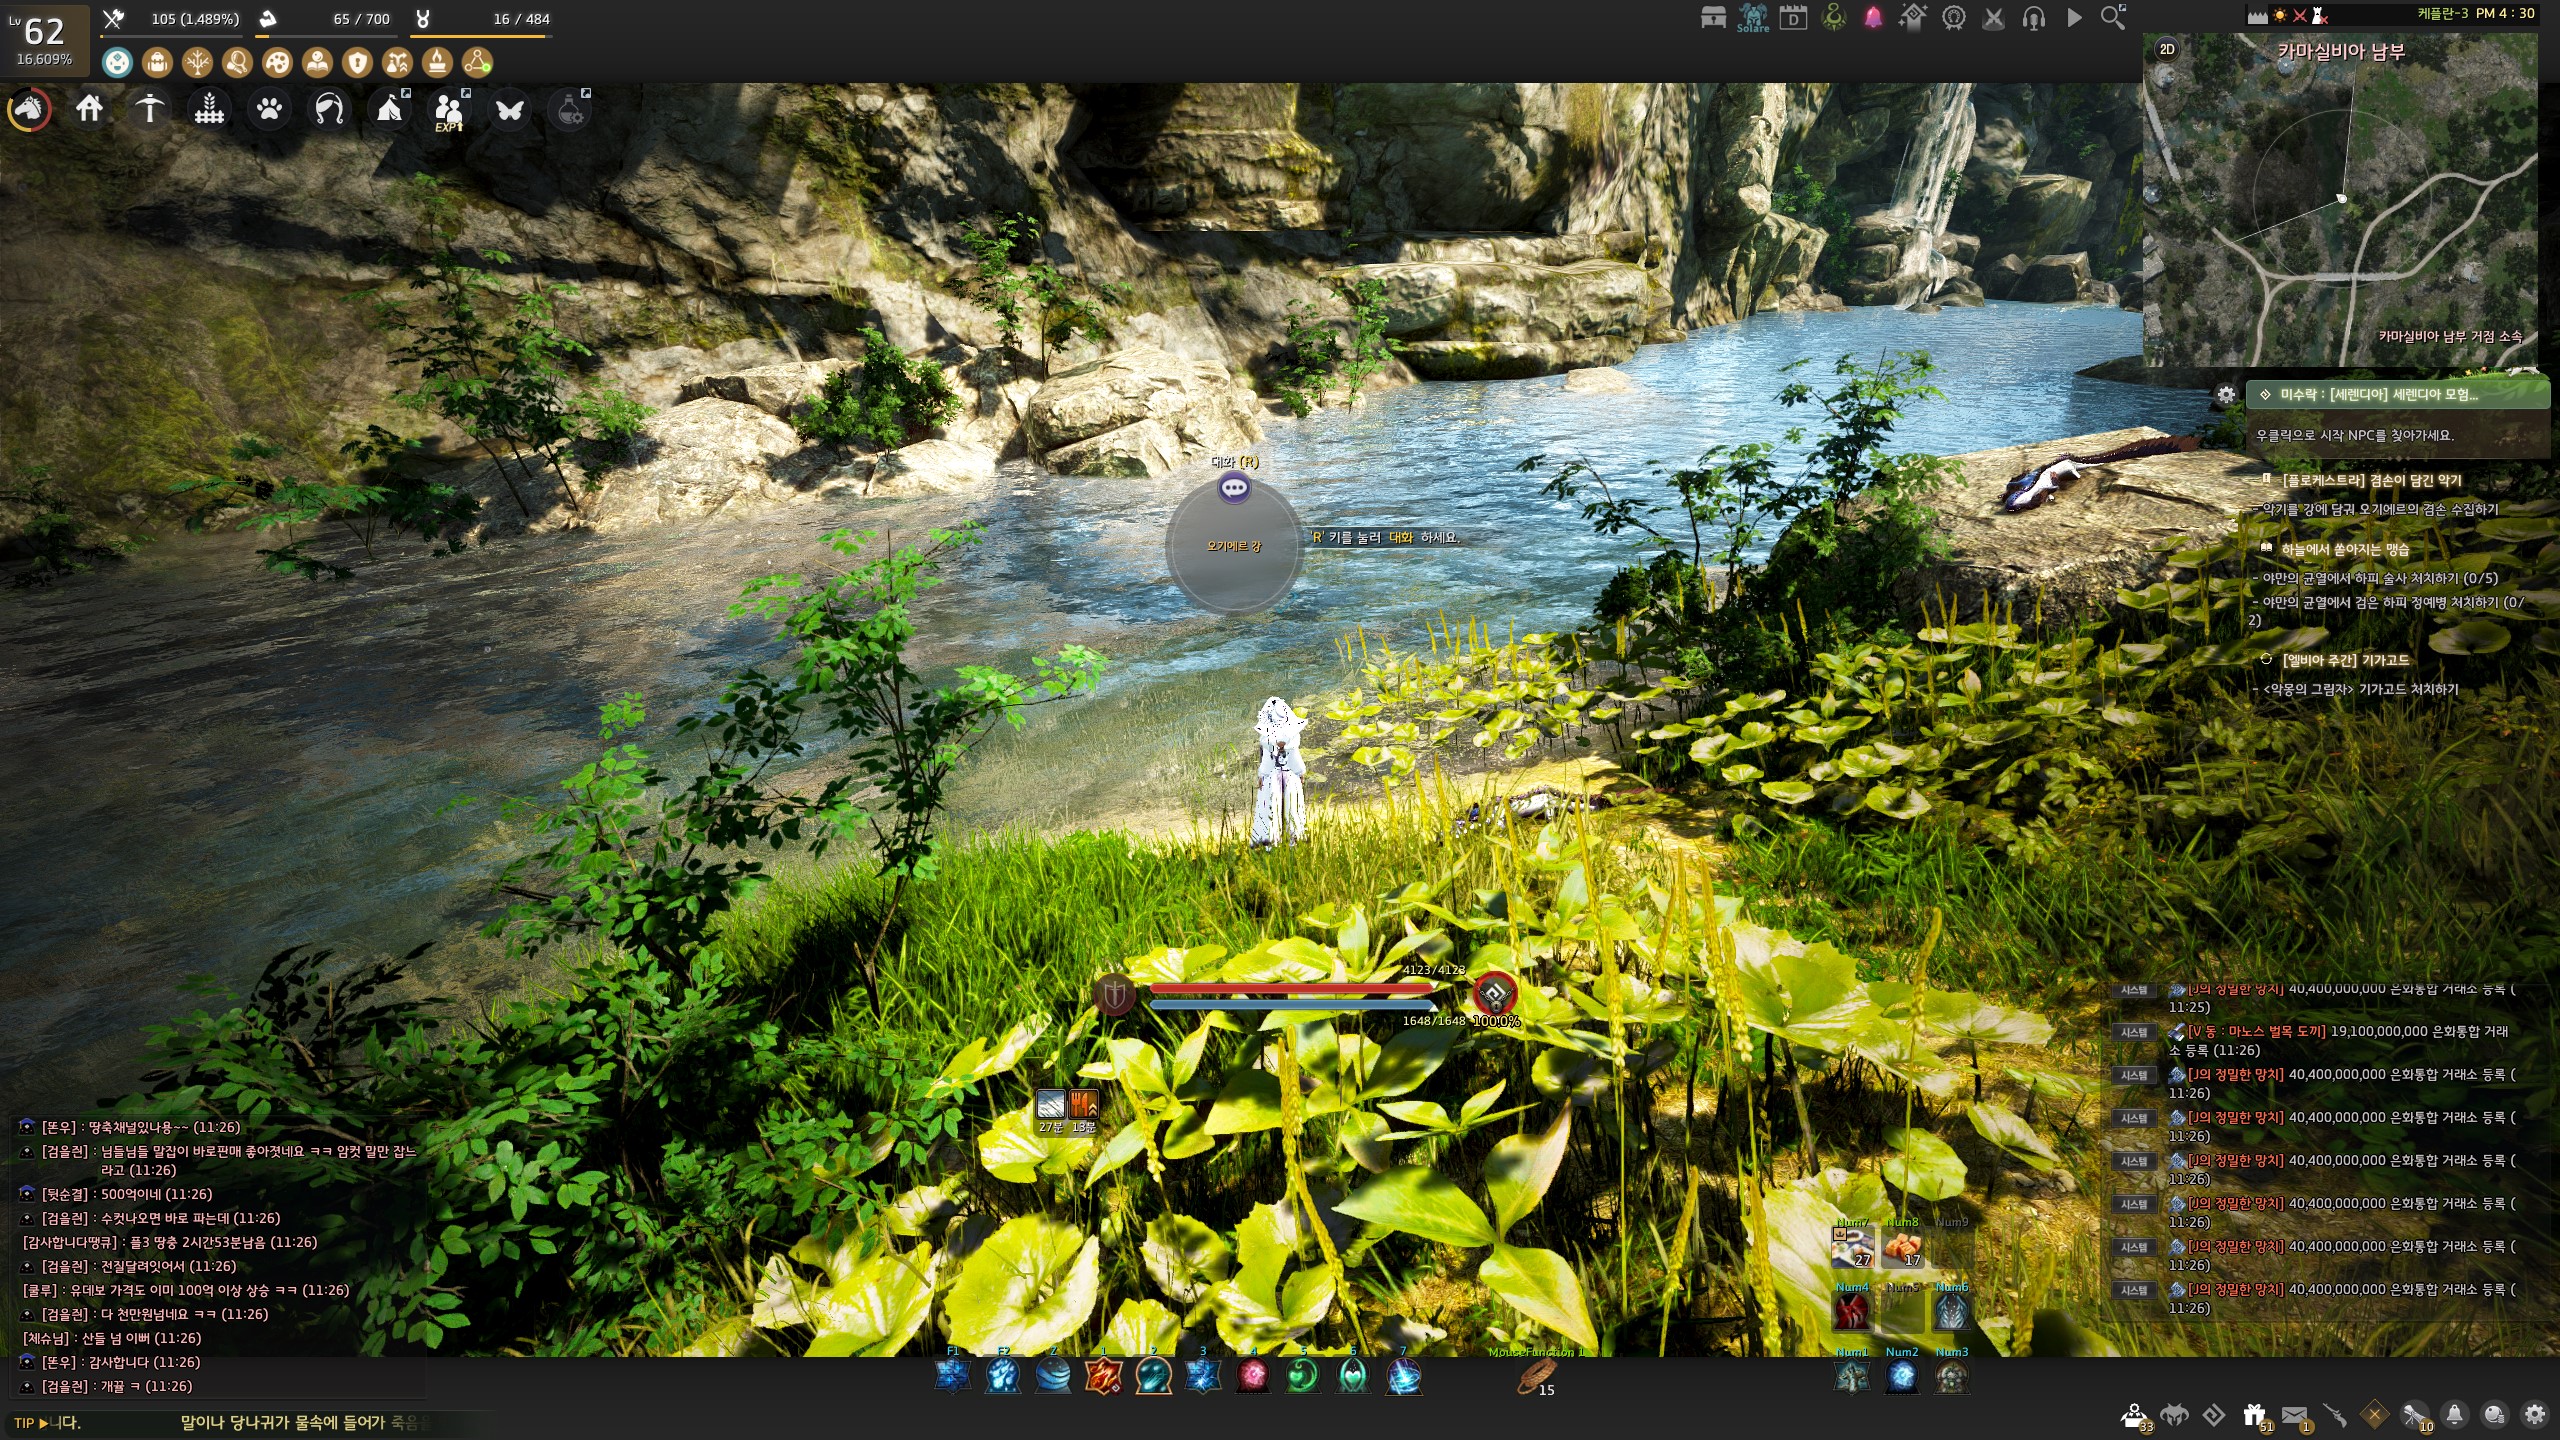Open the D calendar icon

1793,18
